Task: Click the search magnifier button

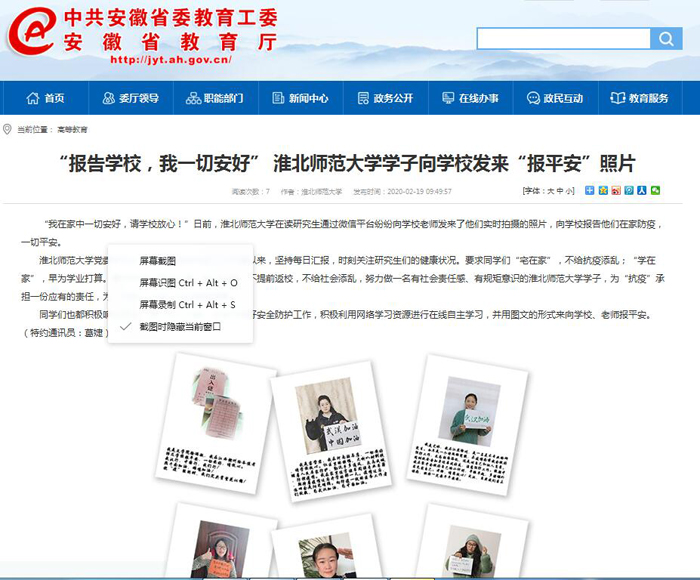Action: [666, 39]
